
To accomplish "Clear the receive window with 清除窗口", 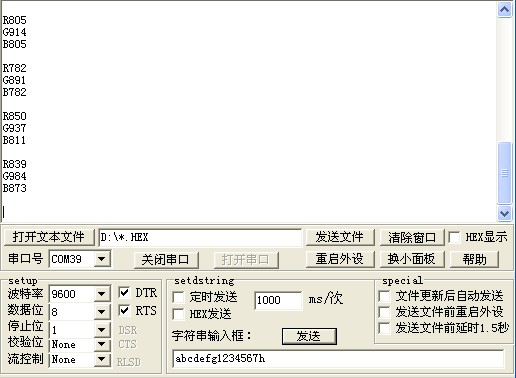I will coord(412,237).
